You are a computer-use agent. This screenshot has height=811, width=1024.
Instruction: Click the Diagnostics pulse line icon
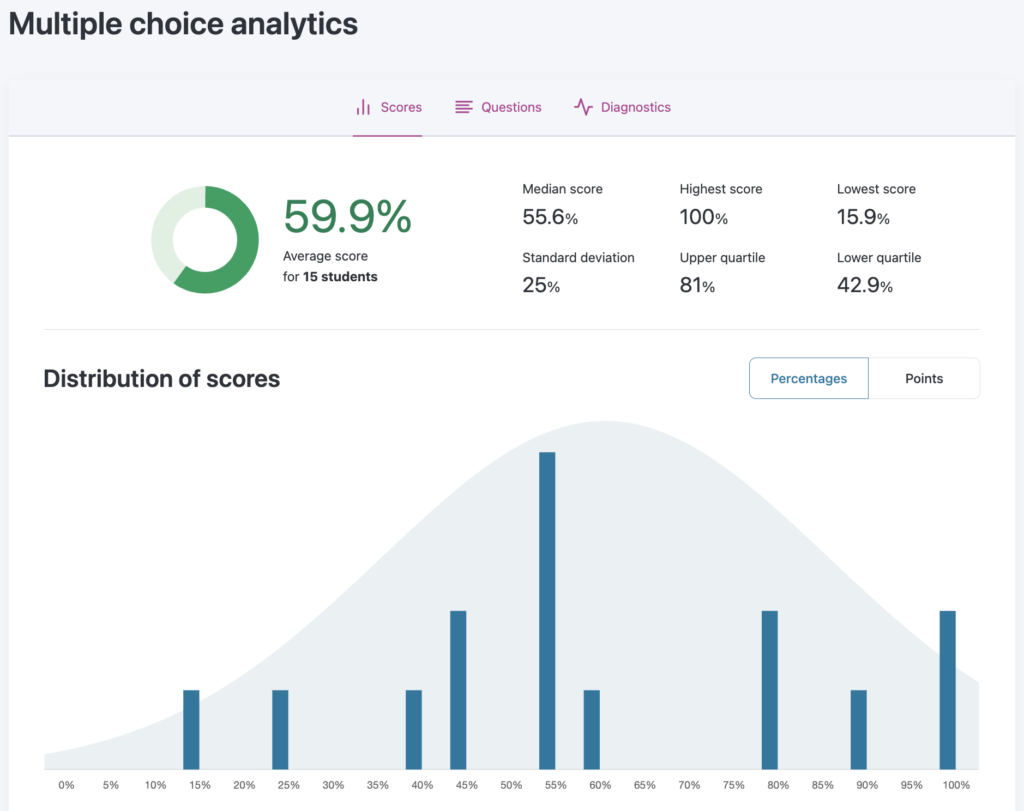pos(583,107)
